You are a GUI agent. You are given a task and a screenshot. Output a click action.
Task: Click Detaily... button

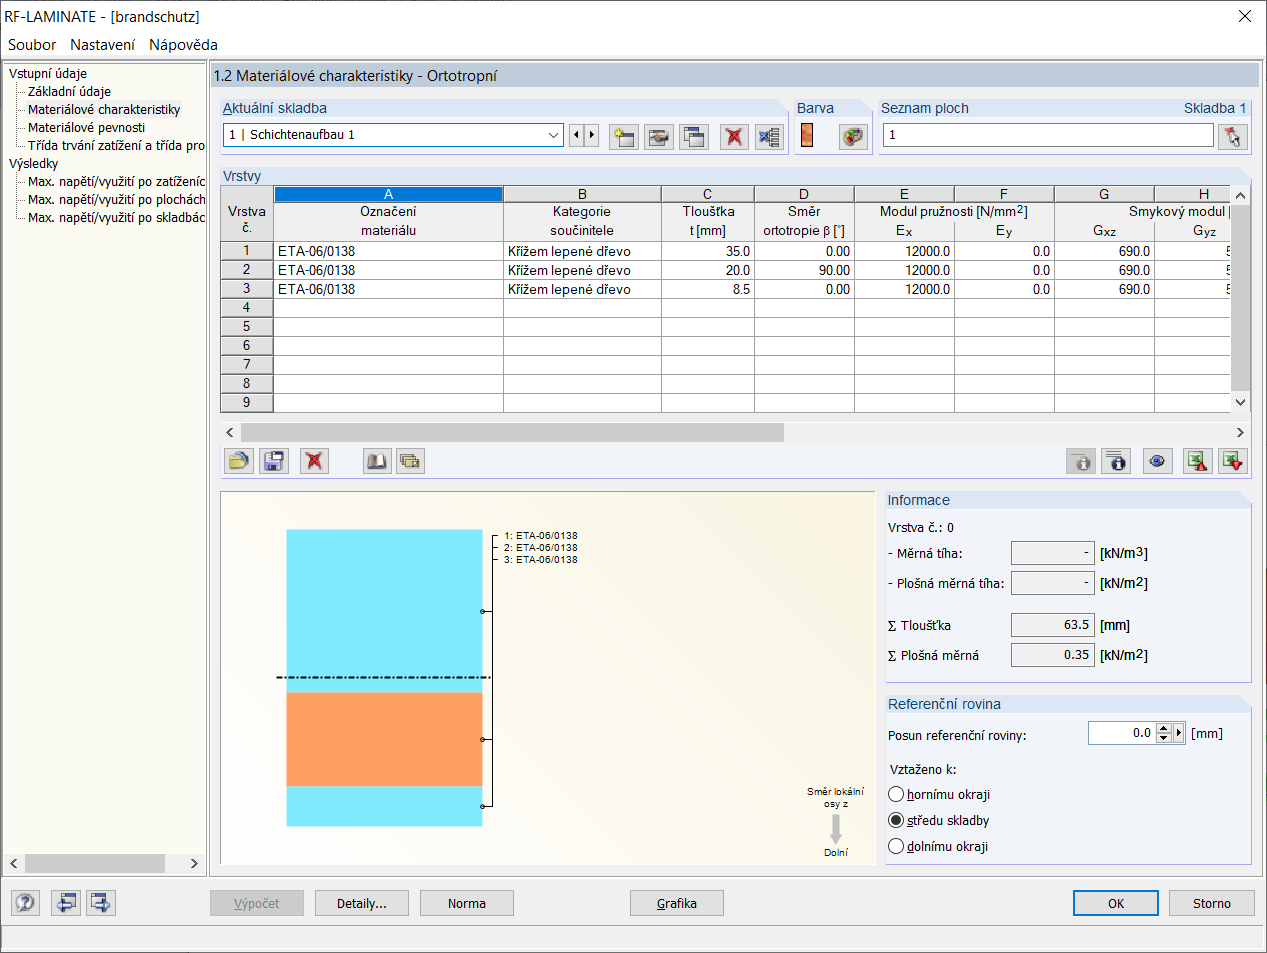[362, 903]
